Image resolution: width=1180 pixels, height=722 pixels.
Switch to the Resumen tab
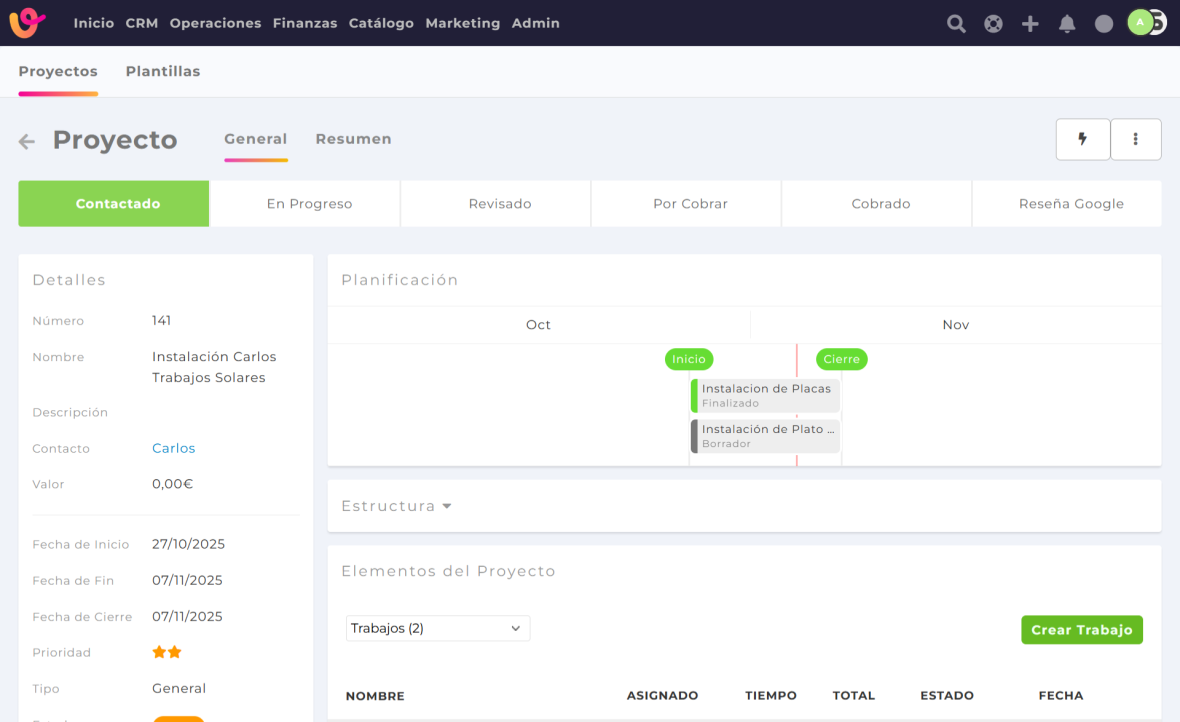point(353,139)
